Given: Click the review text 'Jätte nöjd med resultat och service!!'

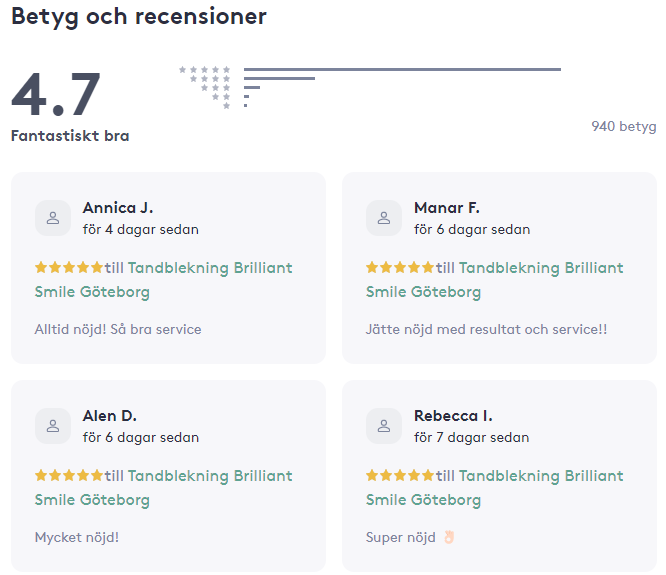Looking at the screenshot, I should pyautogui.click(x=486, y=329).
